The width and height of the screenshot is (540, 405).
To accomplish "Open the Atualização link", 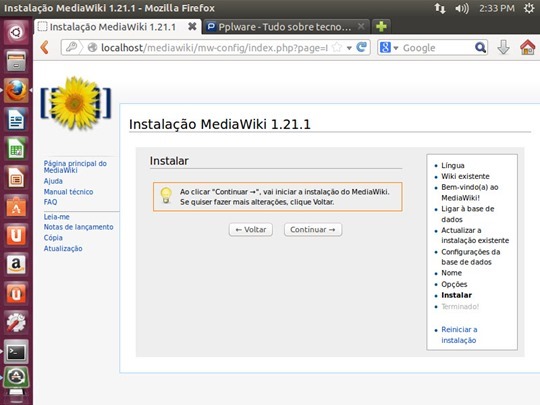I will coord(63,248).
